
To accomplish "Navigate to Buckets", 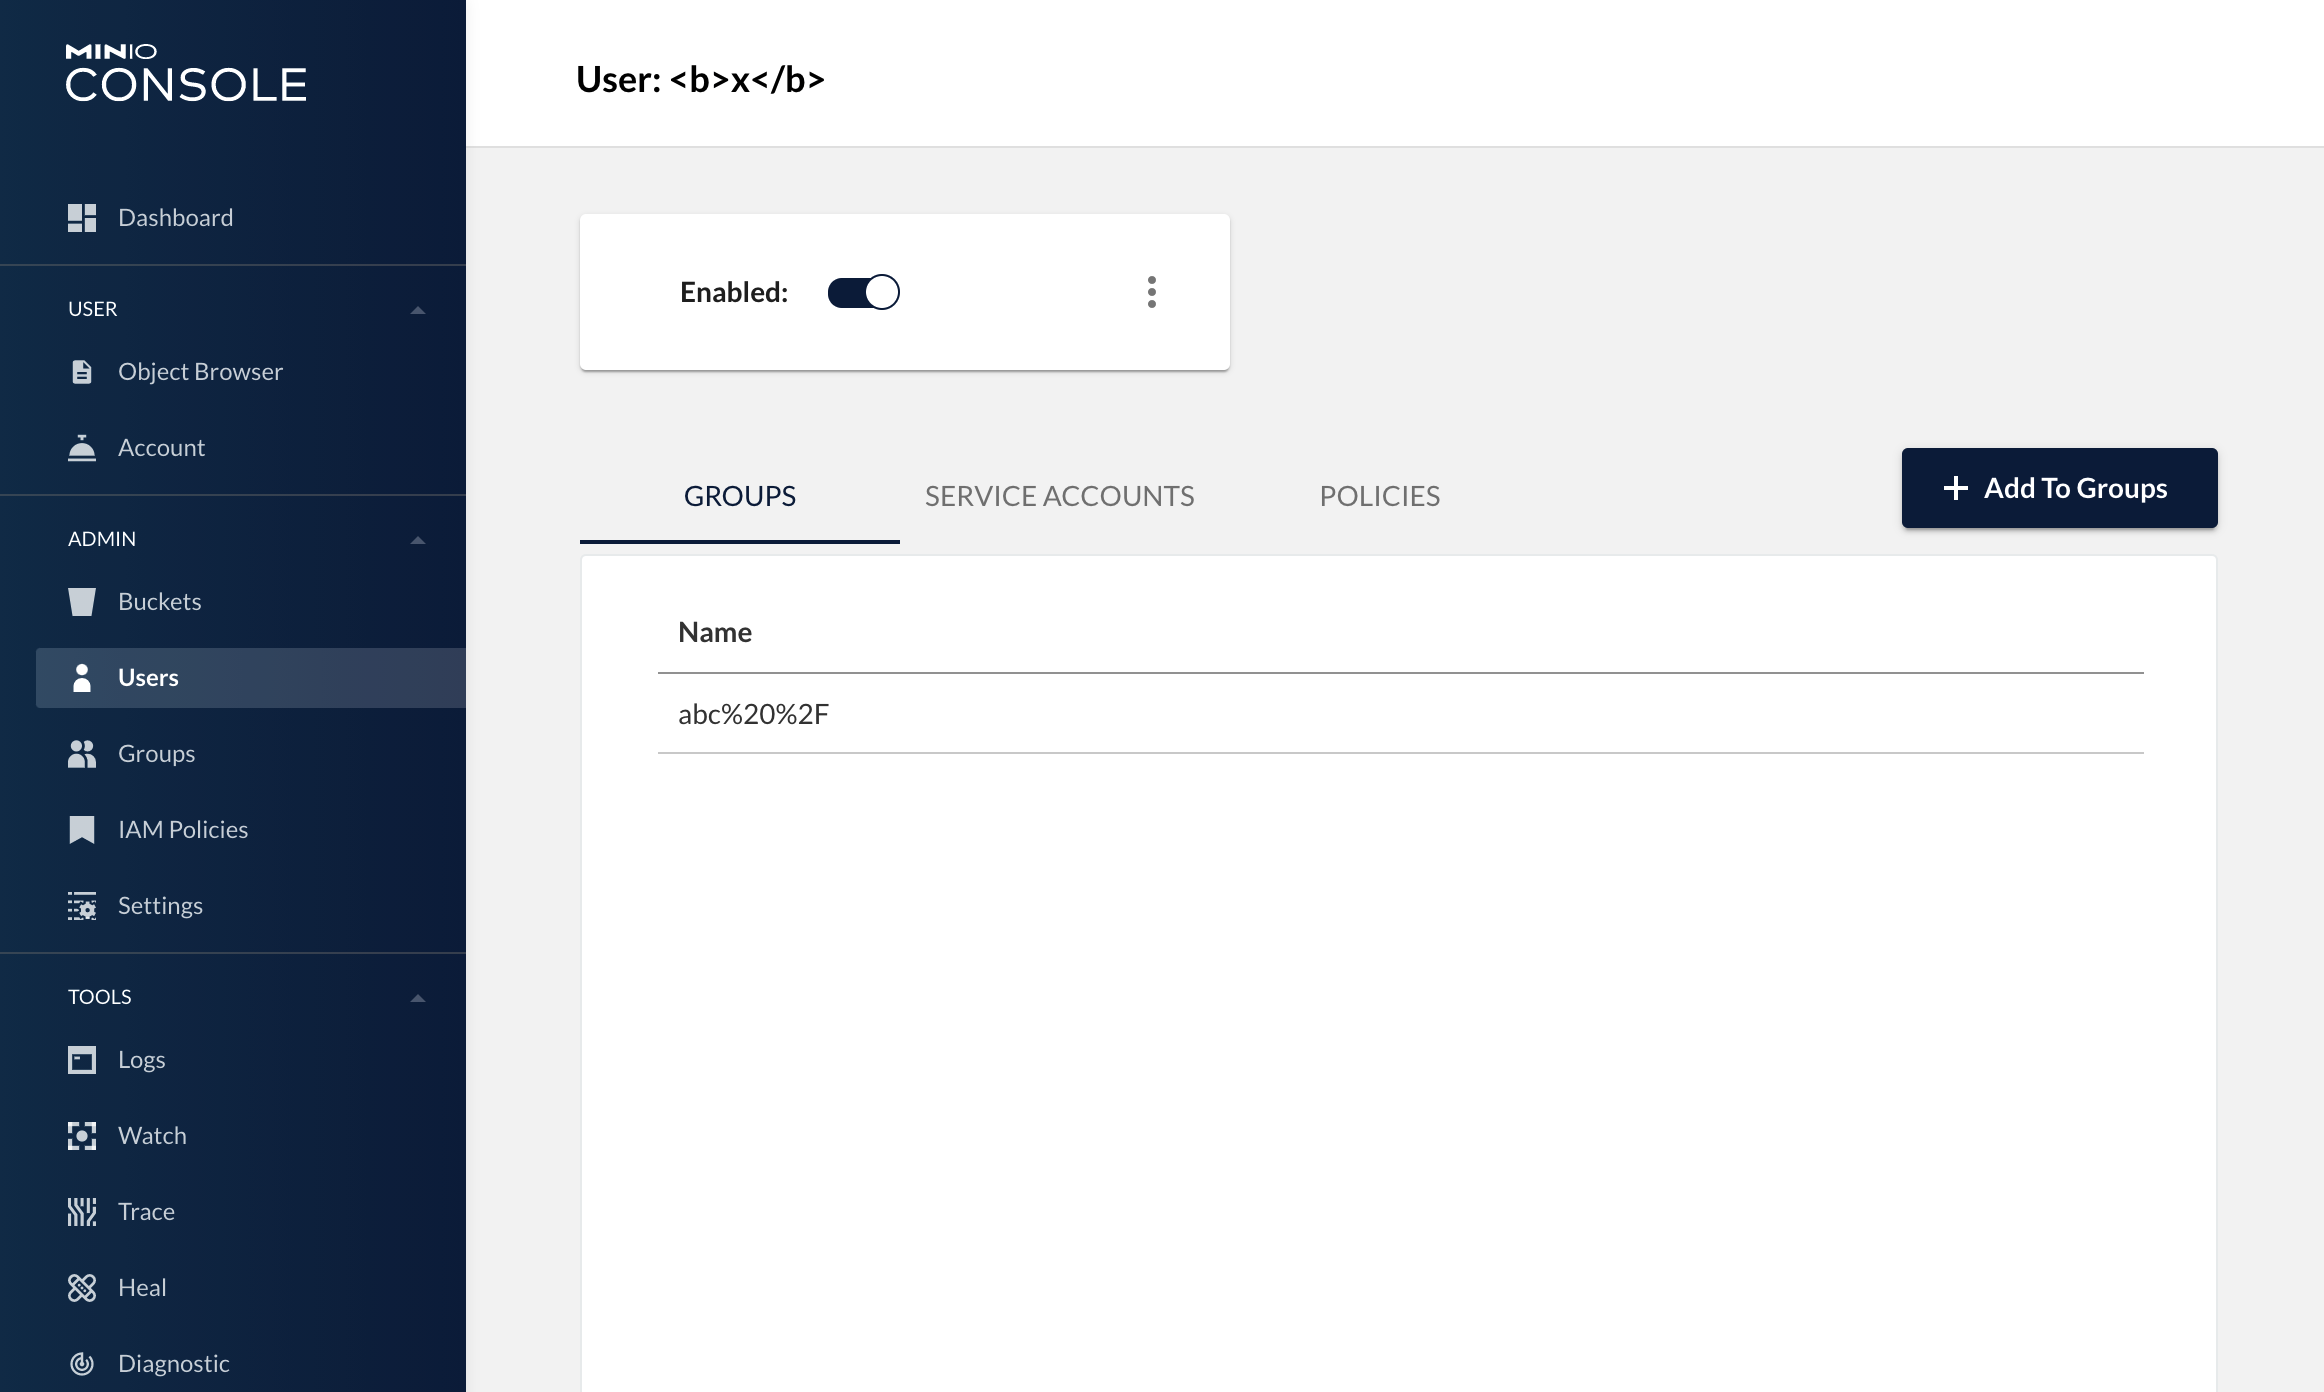I will (250, 602).
